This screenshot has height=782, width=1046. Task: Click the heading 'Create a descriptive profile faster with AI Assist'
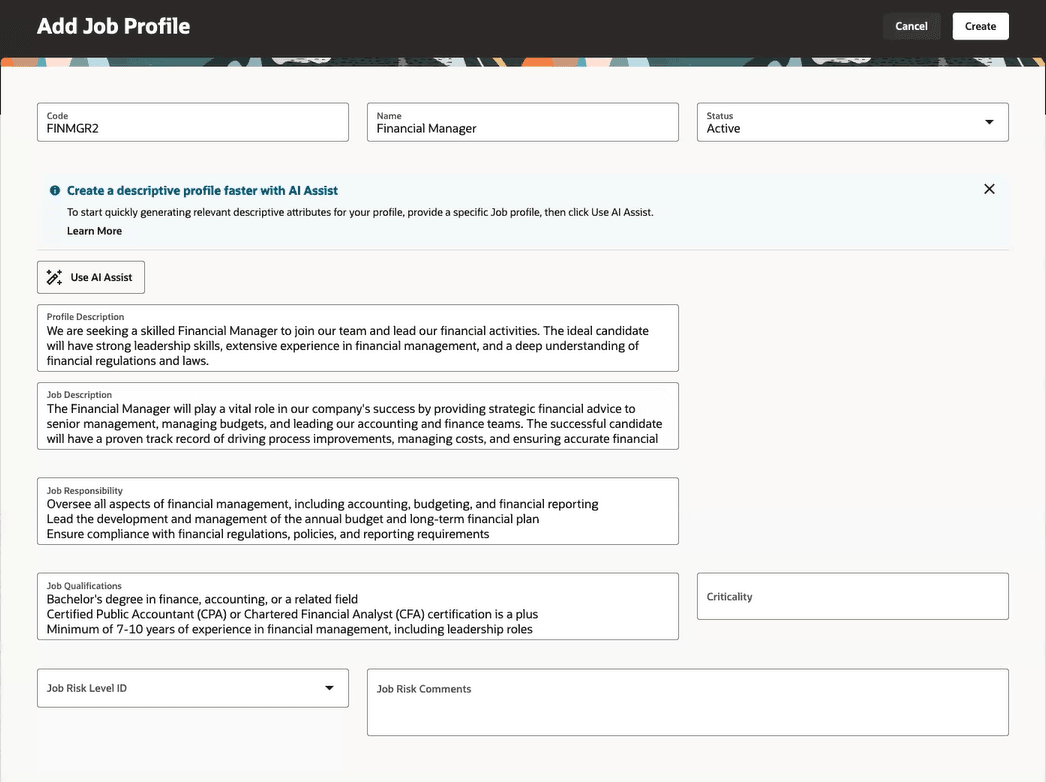pos(202,190)
